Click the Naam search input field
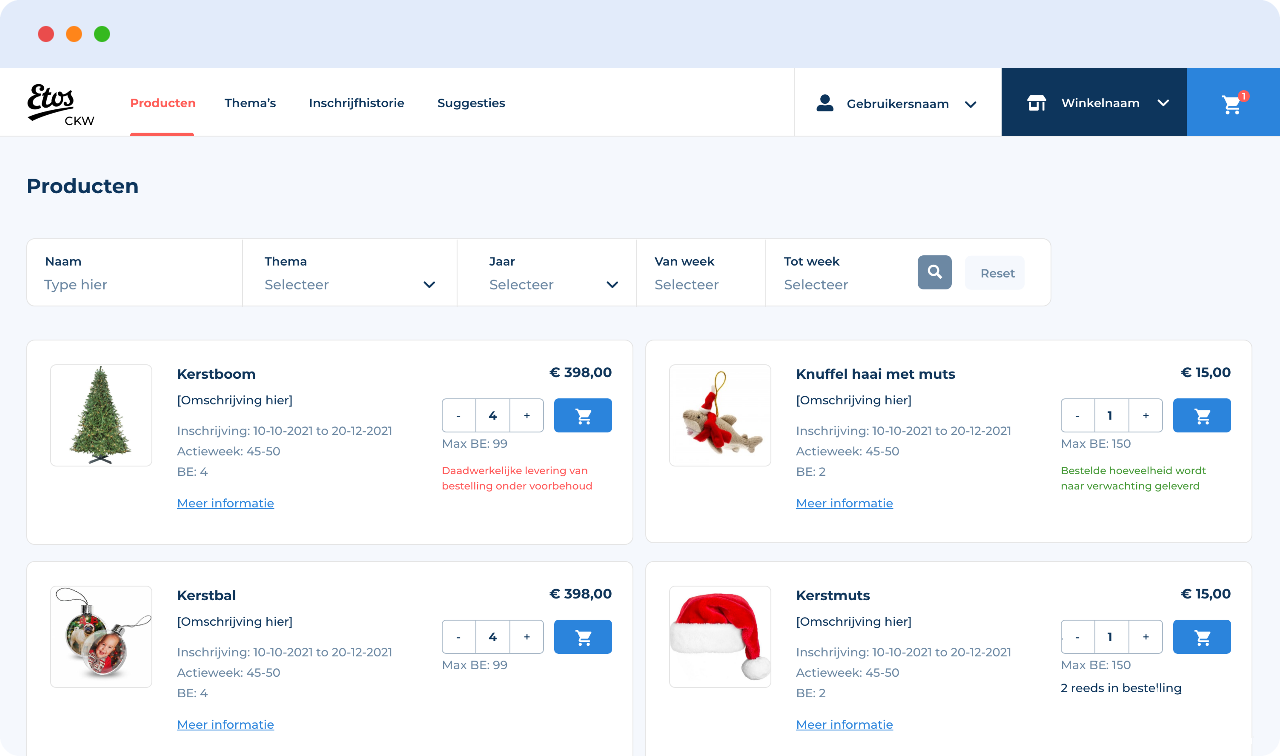The height and width of the screenshot is (756, 1280). [135, 273]
